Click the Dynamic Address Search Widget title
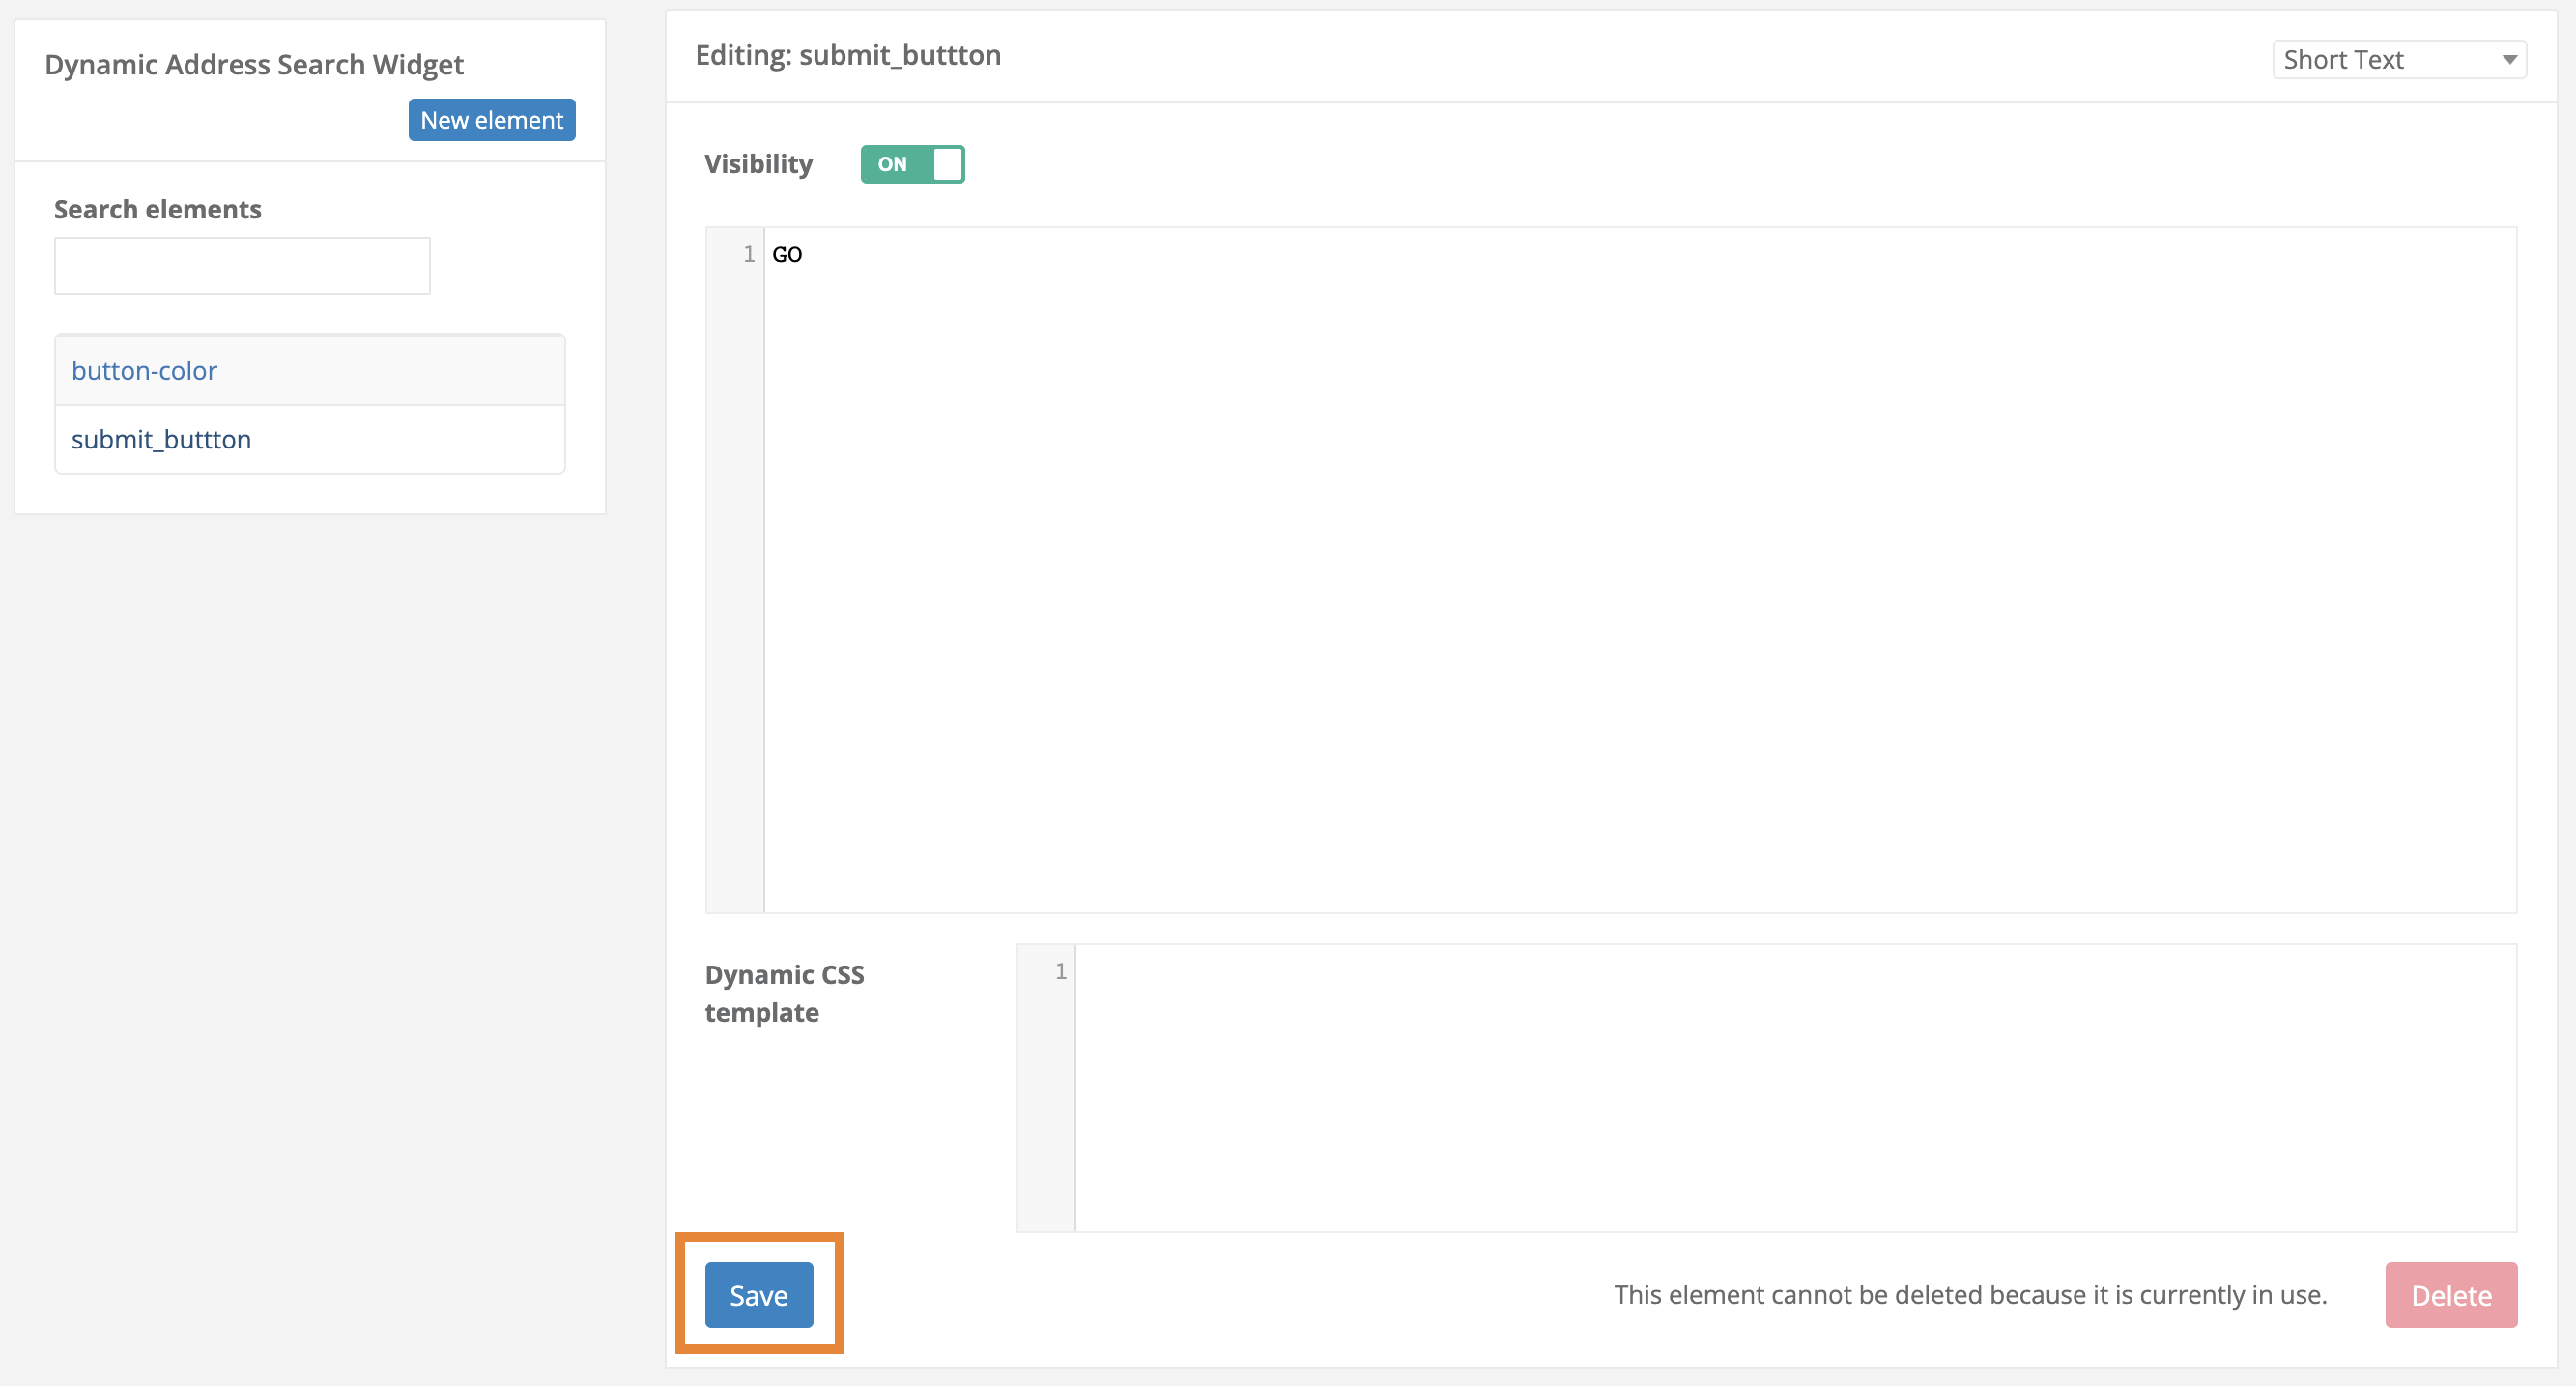This screenshot has height=1386, width=2576. (x=254, y=63)
